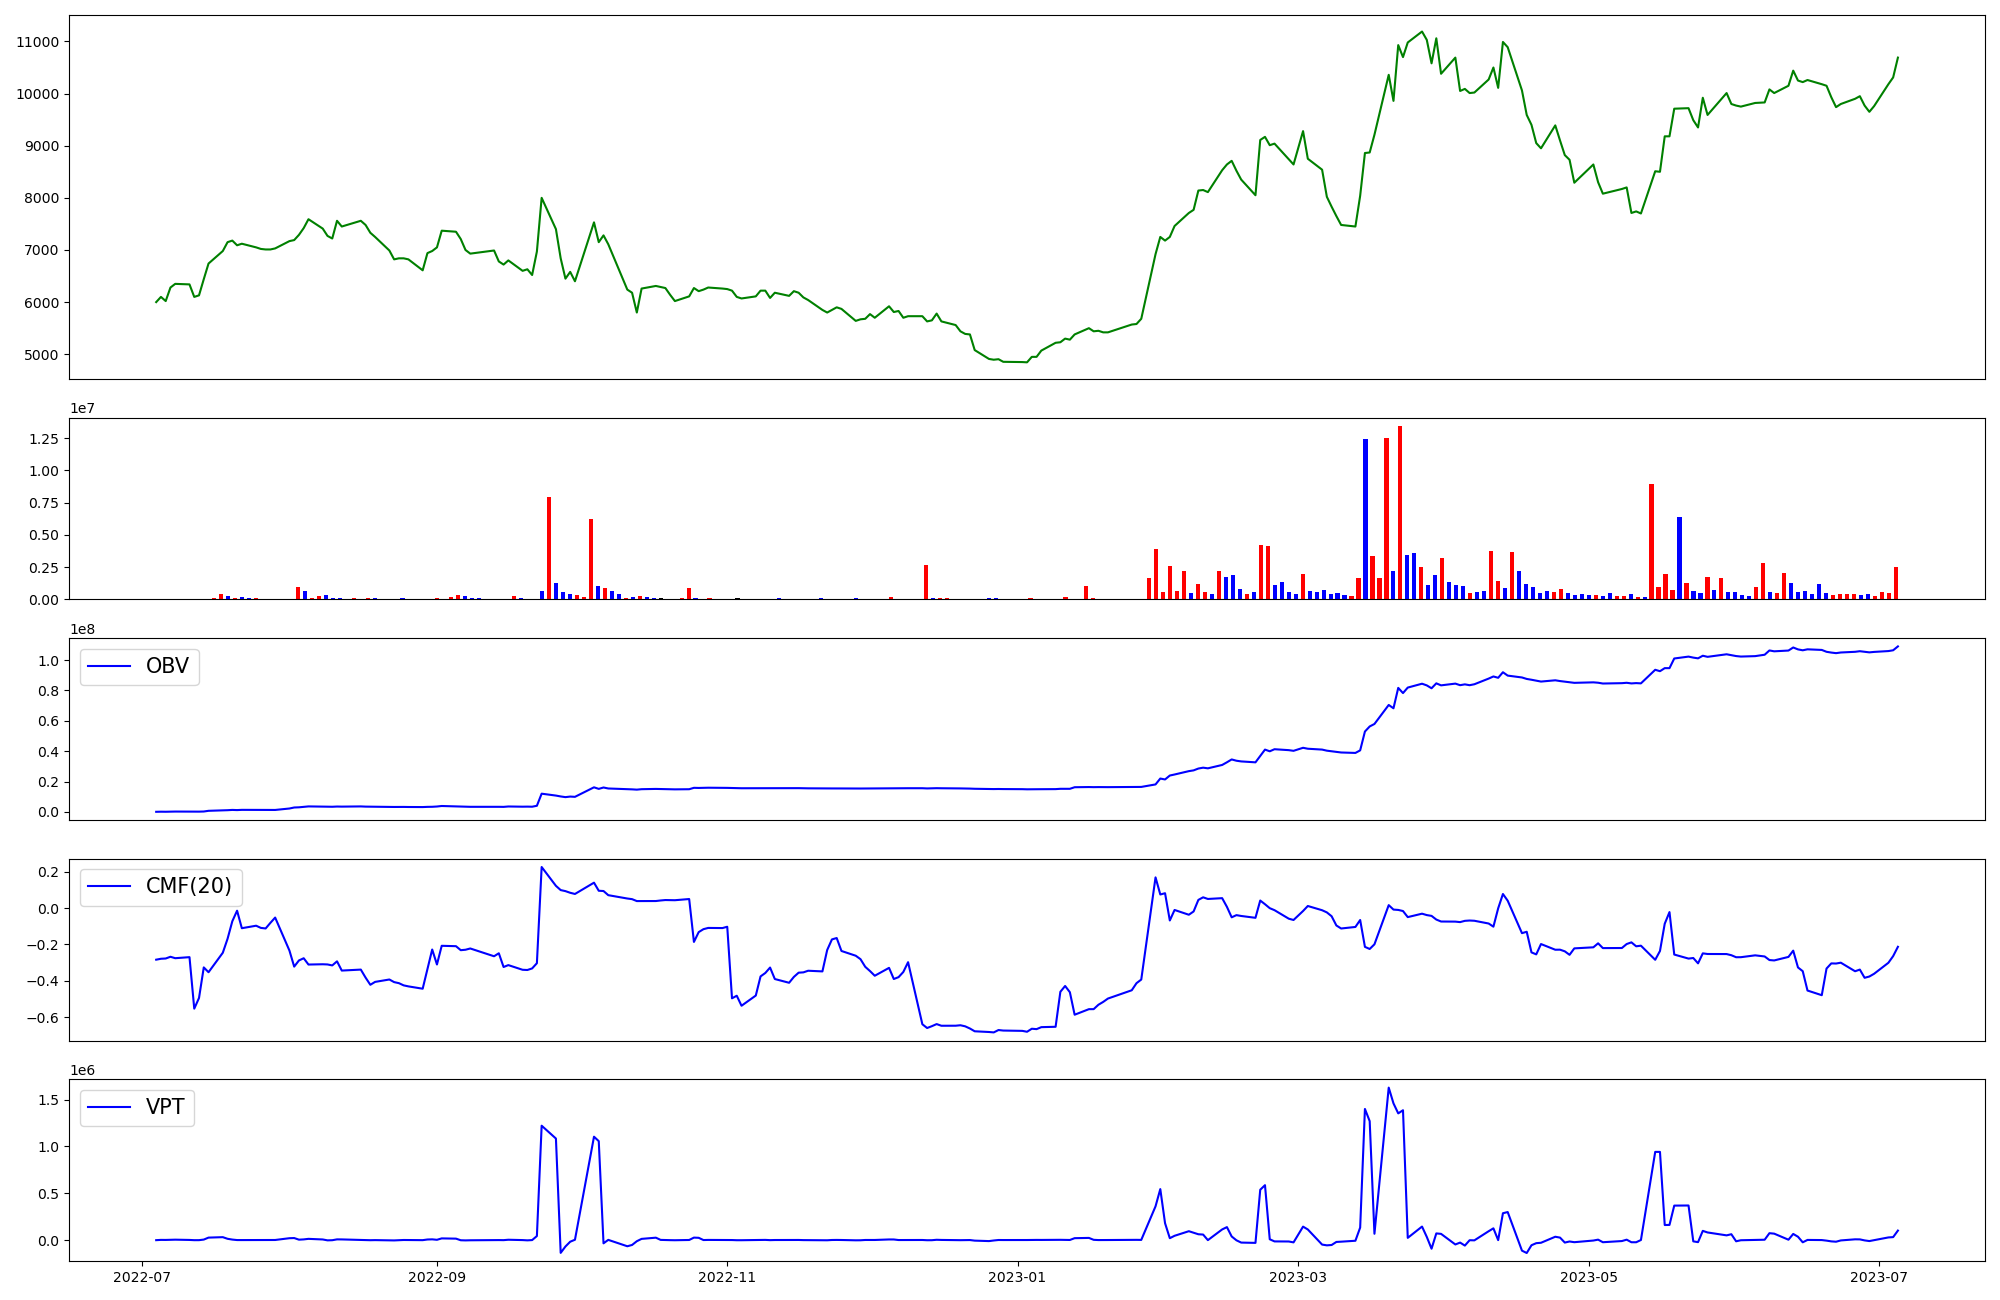
Task: Click the 2023-07 date tick label
Action: (1879, 1277)
